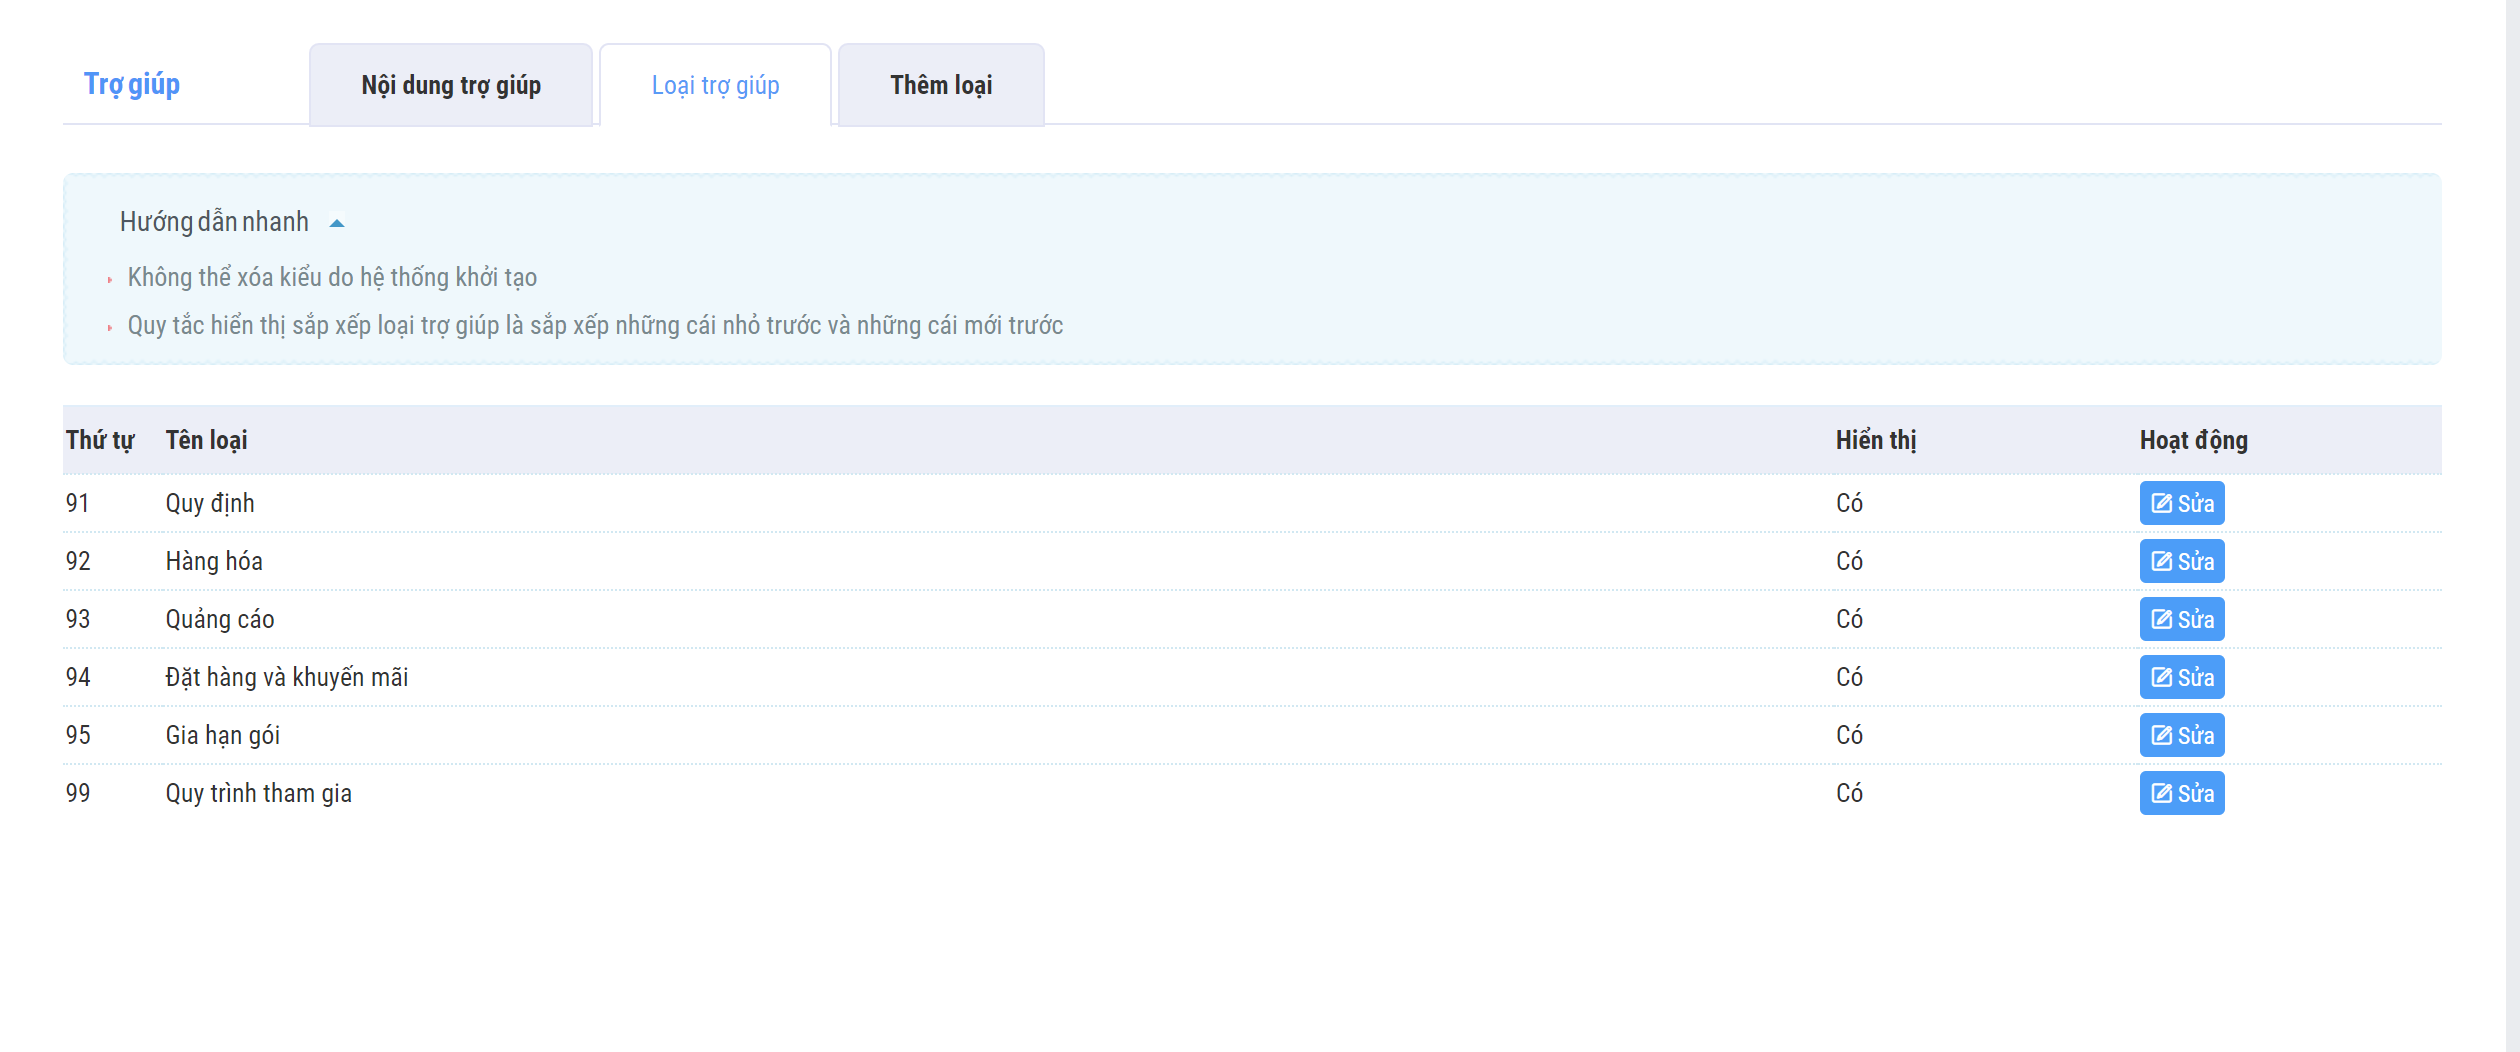
Task: Click edit icon for Quy định row
Action: [x=2162, y=503]
